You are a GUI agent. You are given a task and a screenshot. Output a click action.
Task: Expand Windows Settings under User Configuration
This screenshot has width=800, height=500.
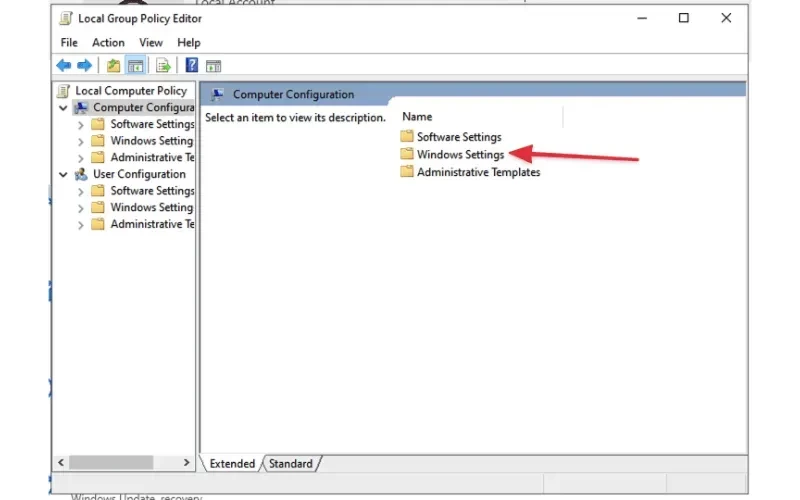[x=81, y=208]
